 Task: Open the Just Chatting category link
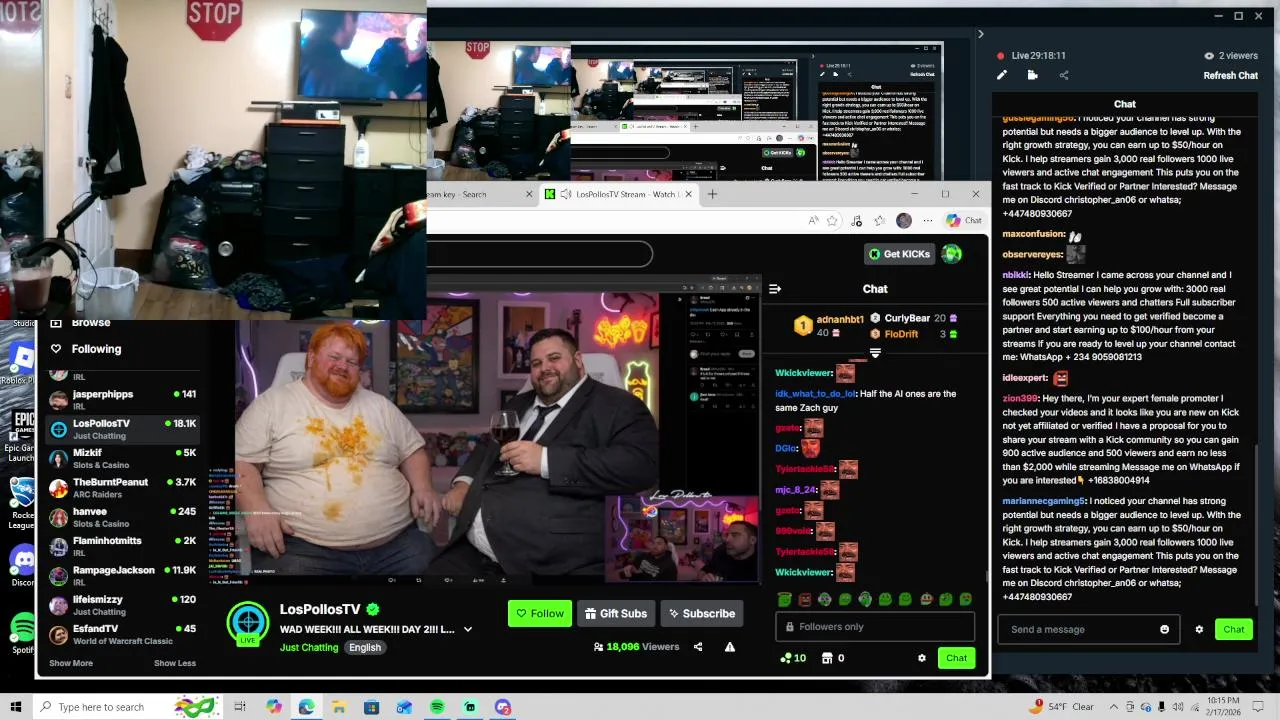pos(309,647)
